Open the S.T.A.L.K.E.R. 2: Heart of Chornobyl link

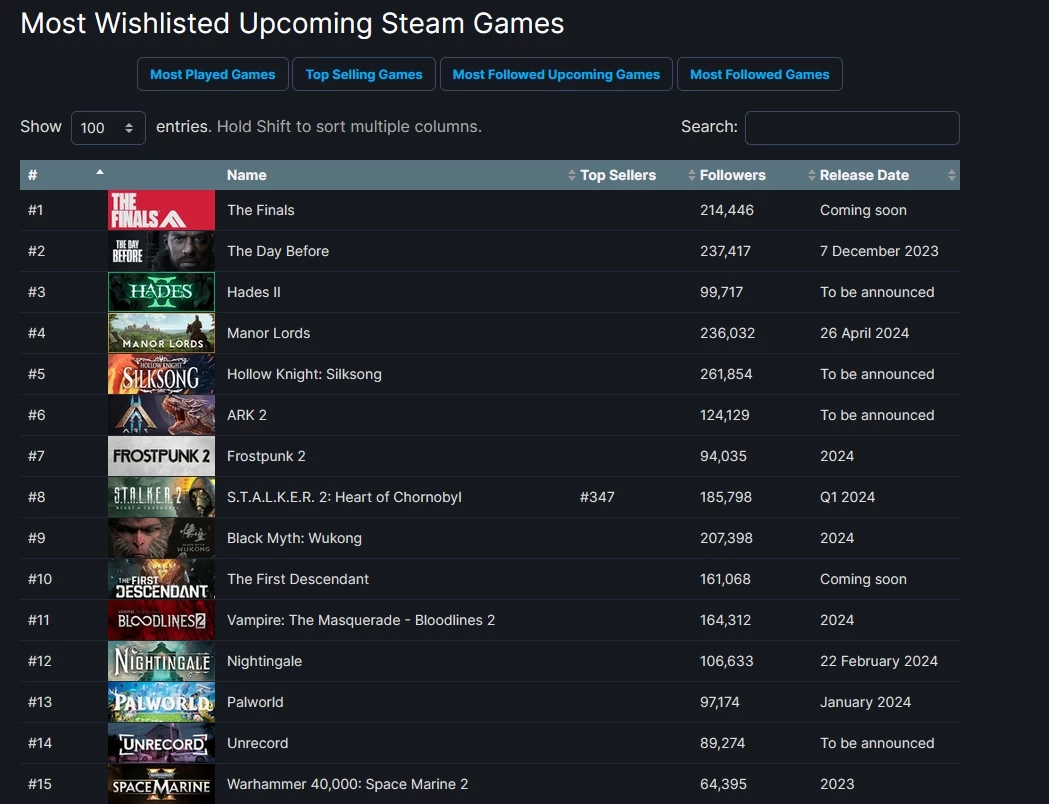tap(344, 497)
